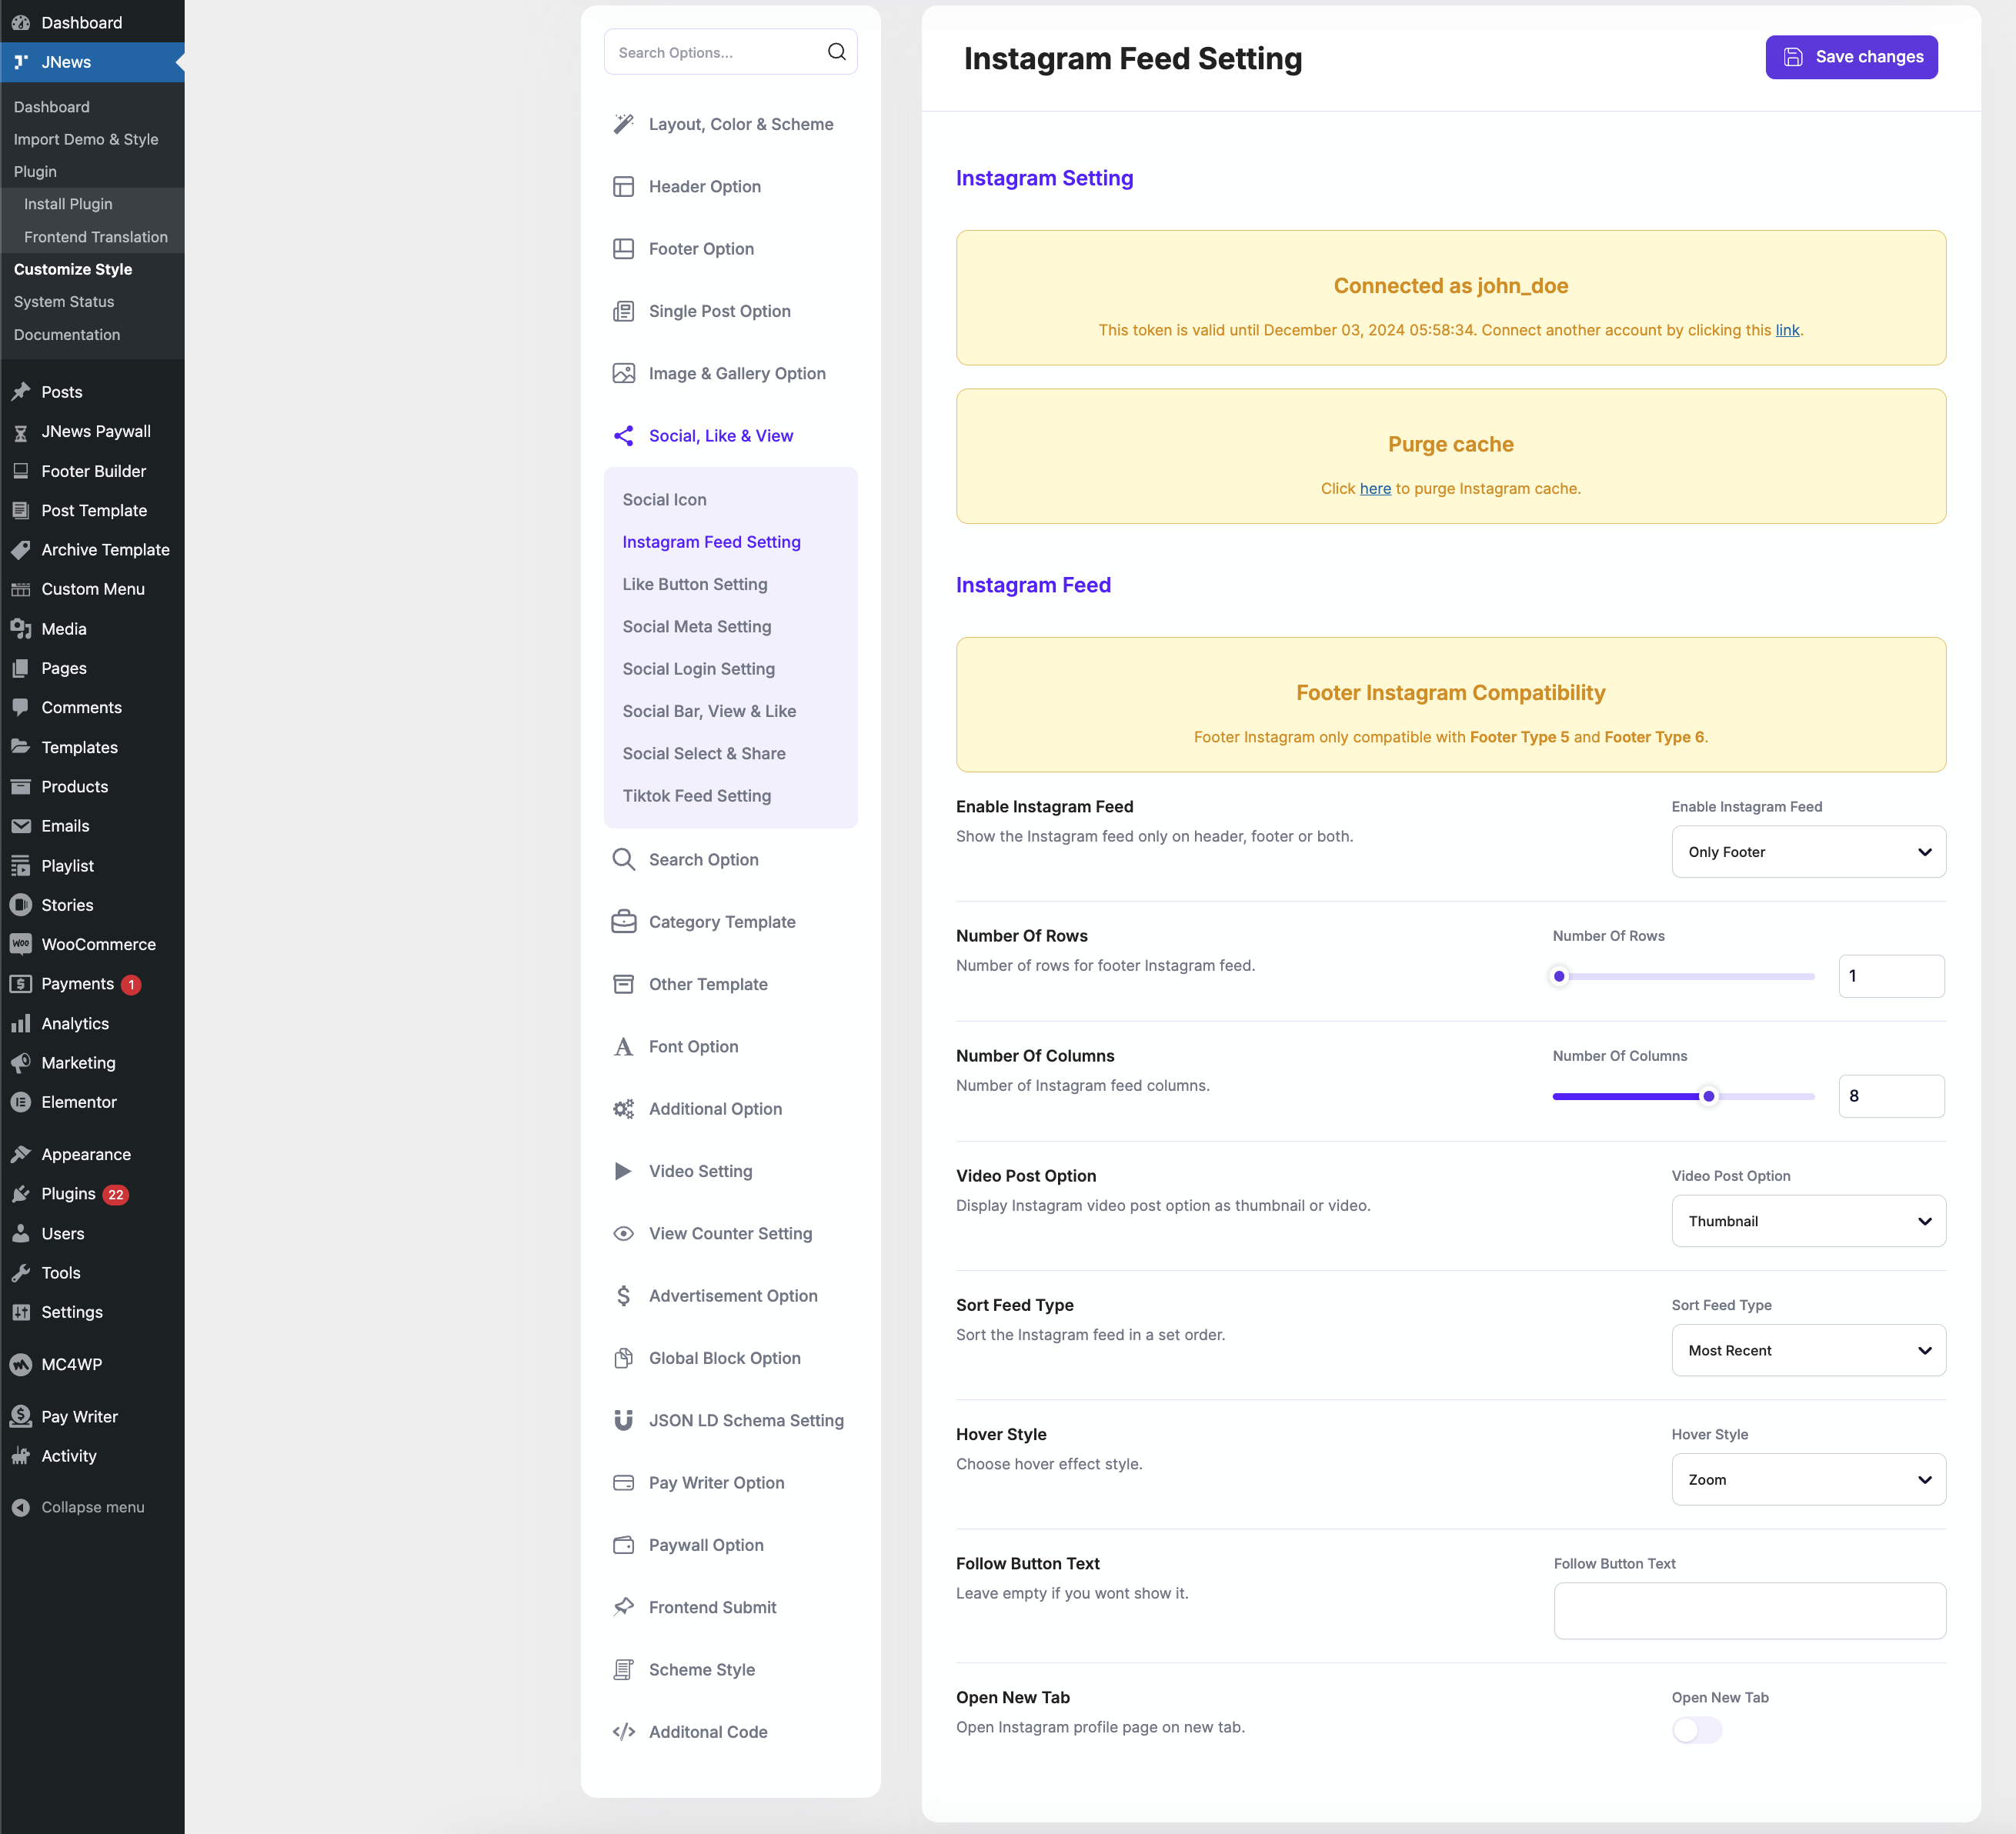Click the Image & Gallery Option icon

[x=623, y=373]
